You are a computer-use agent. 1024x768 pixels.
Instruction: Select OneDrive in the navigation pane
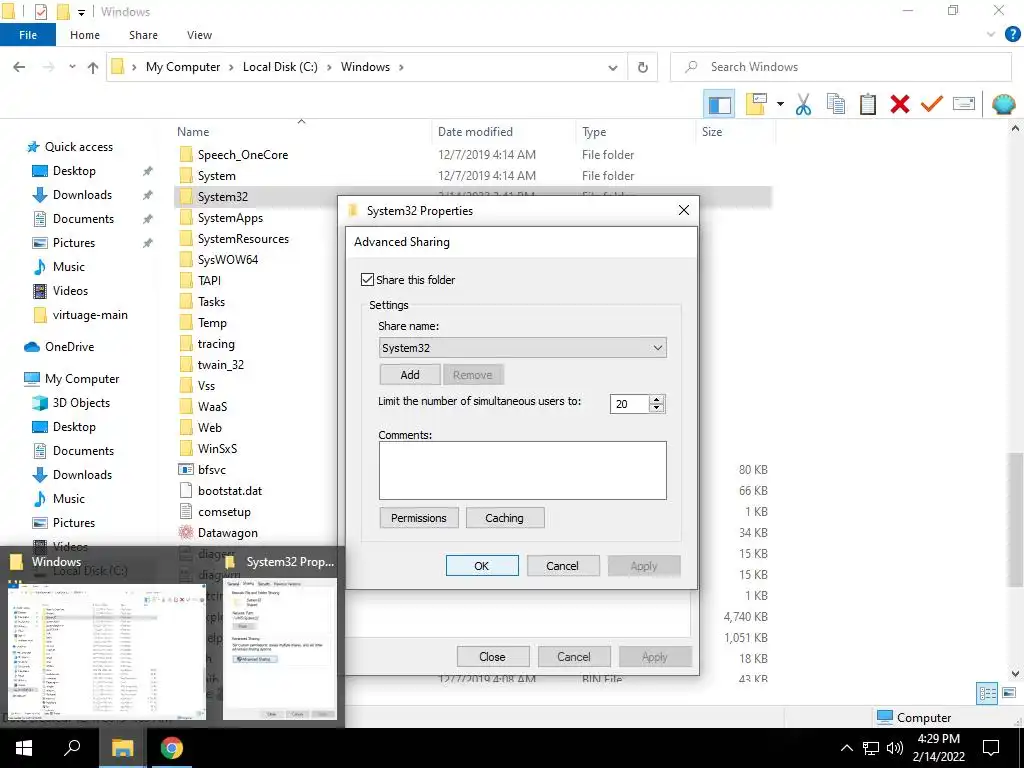click(x=69, y=347)
